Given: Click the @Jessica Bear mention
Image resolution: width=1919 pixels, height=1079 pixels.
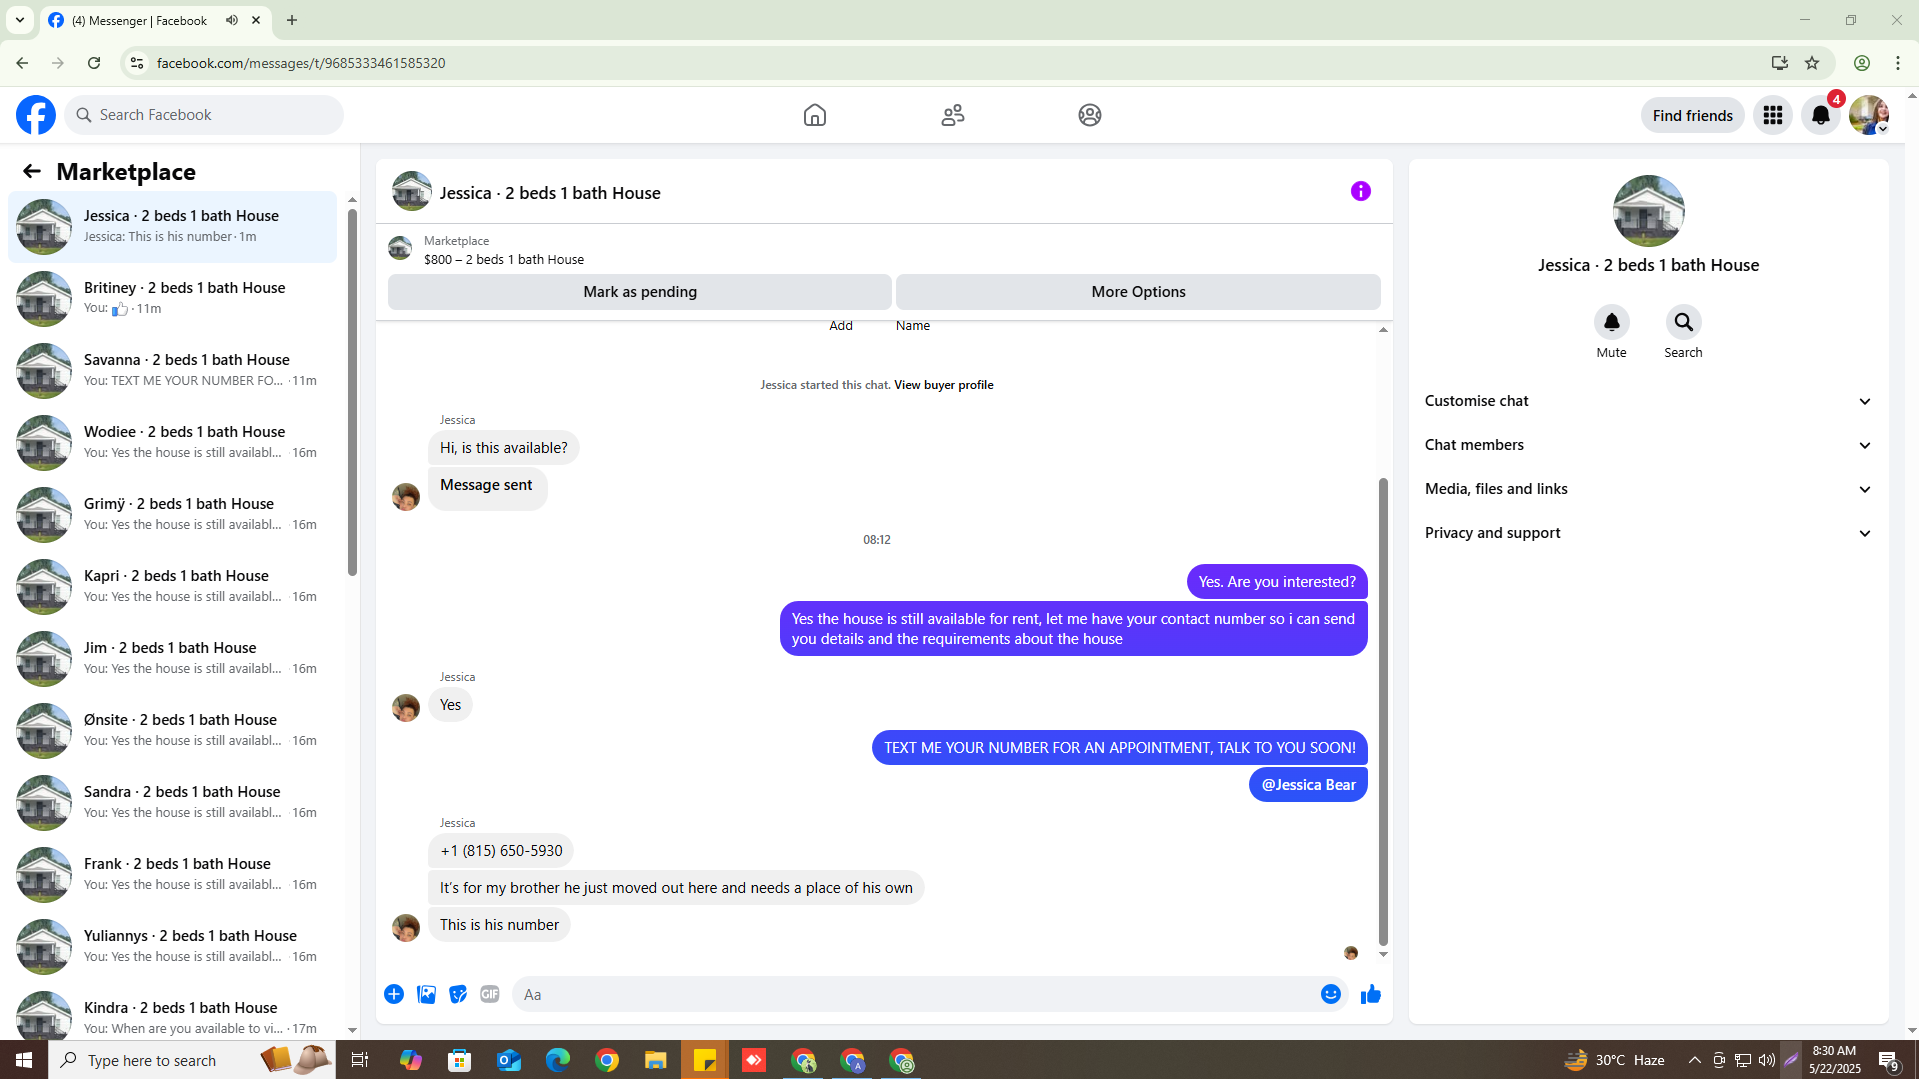Looking at the screenshot, I should click(1308, 785).
